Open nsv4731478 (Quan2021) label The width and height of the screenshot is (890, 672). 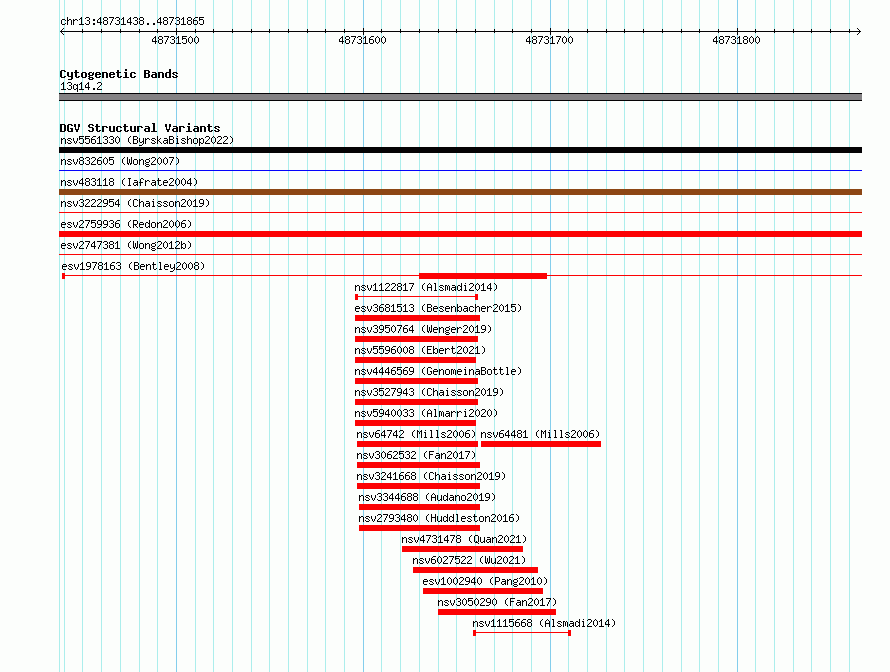tap(464, 539)
